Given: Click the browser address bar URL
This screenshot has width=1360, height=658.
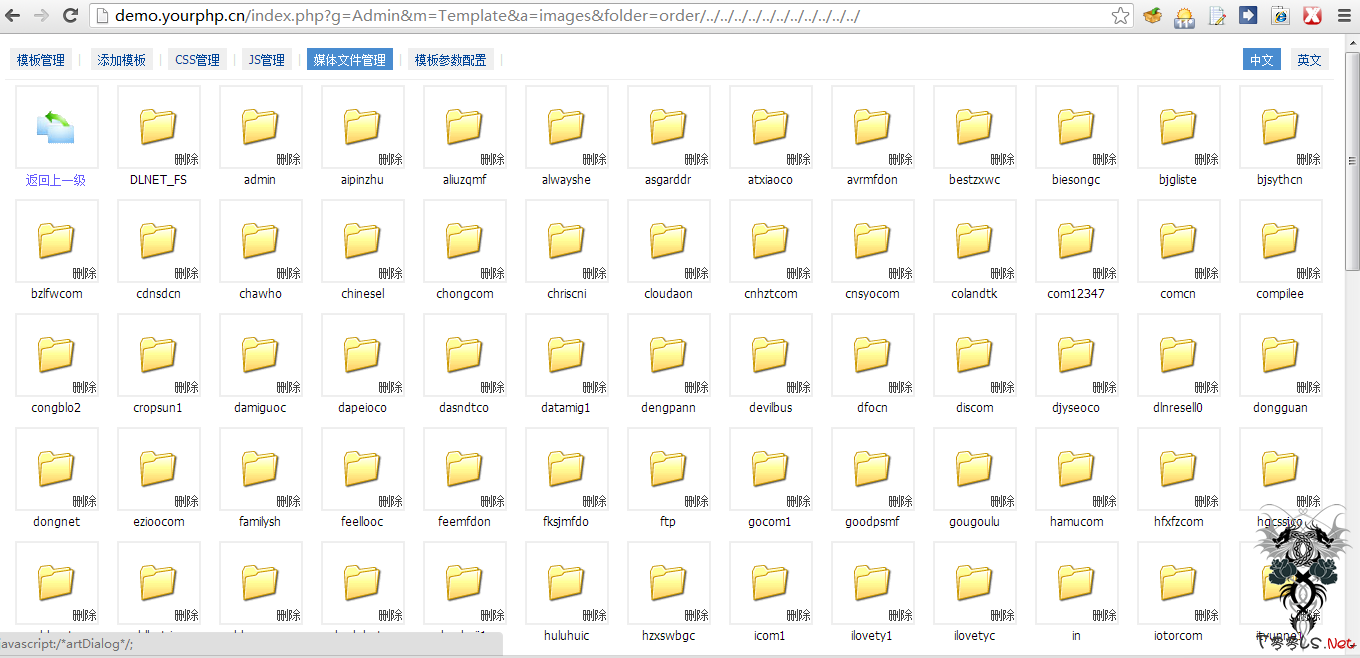Looking at the screenshot, I should click(x=487, y=16).
